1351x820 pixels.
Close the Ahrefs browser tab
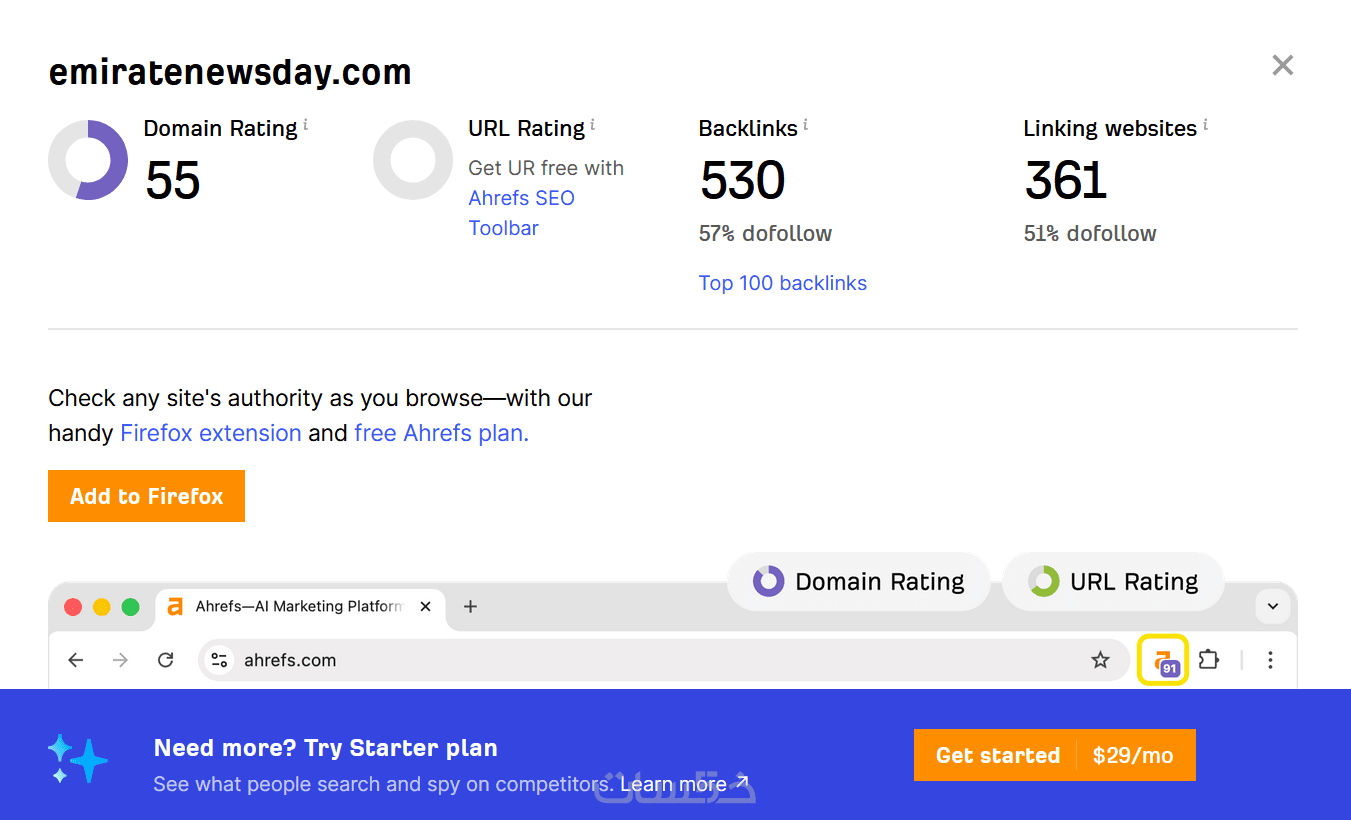(426, 607)
